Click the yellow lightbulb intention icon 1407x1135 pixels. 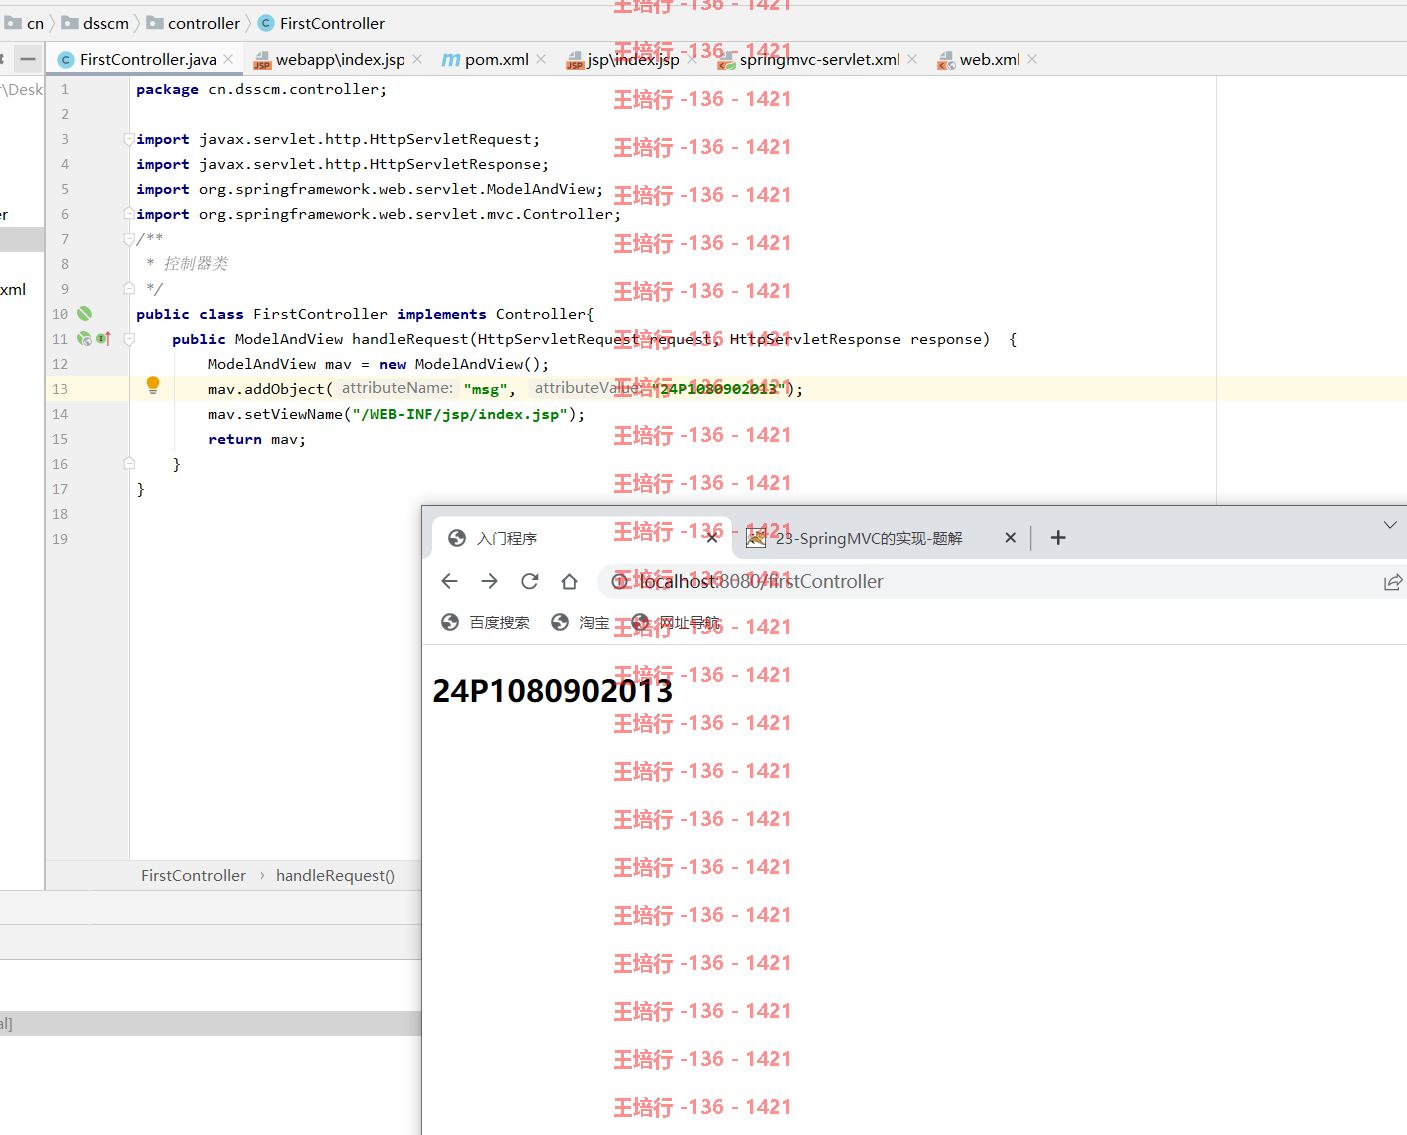pos(153,385)
